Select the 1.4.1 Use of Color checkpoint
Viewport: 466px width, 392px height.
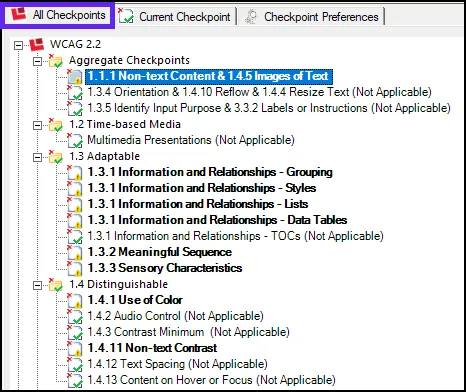135,300
